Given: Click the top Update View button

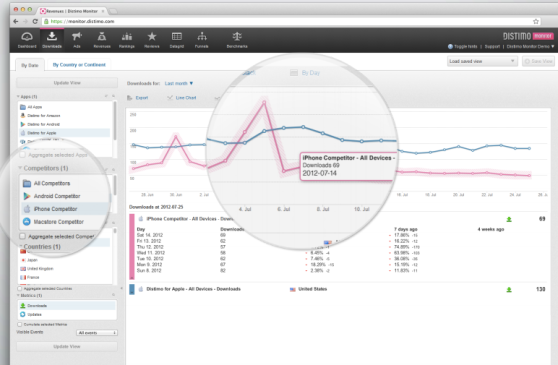Looking at the screenshot, I should tap(67, 83).
